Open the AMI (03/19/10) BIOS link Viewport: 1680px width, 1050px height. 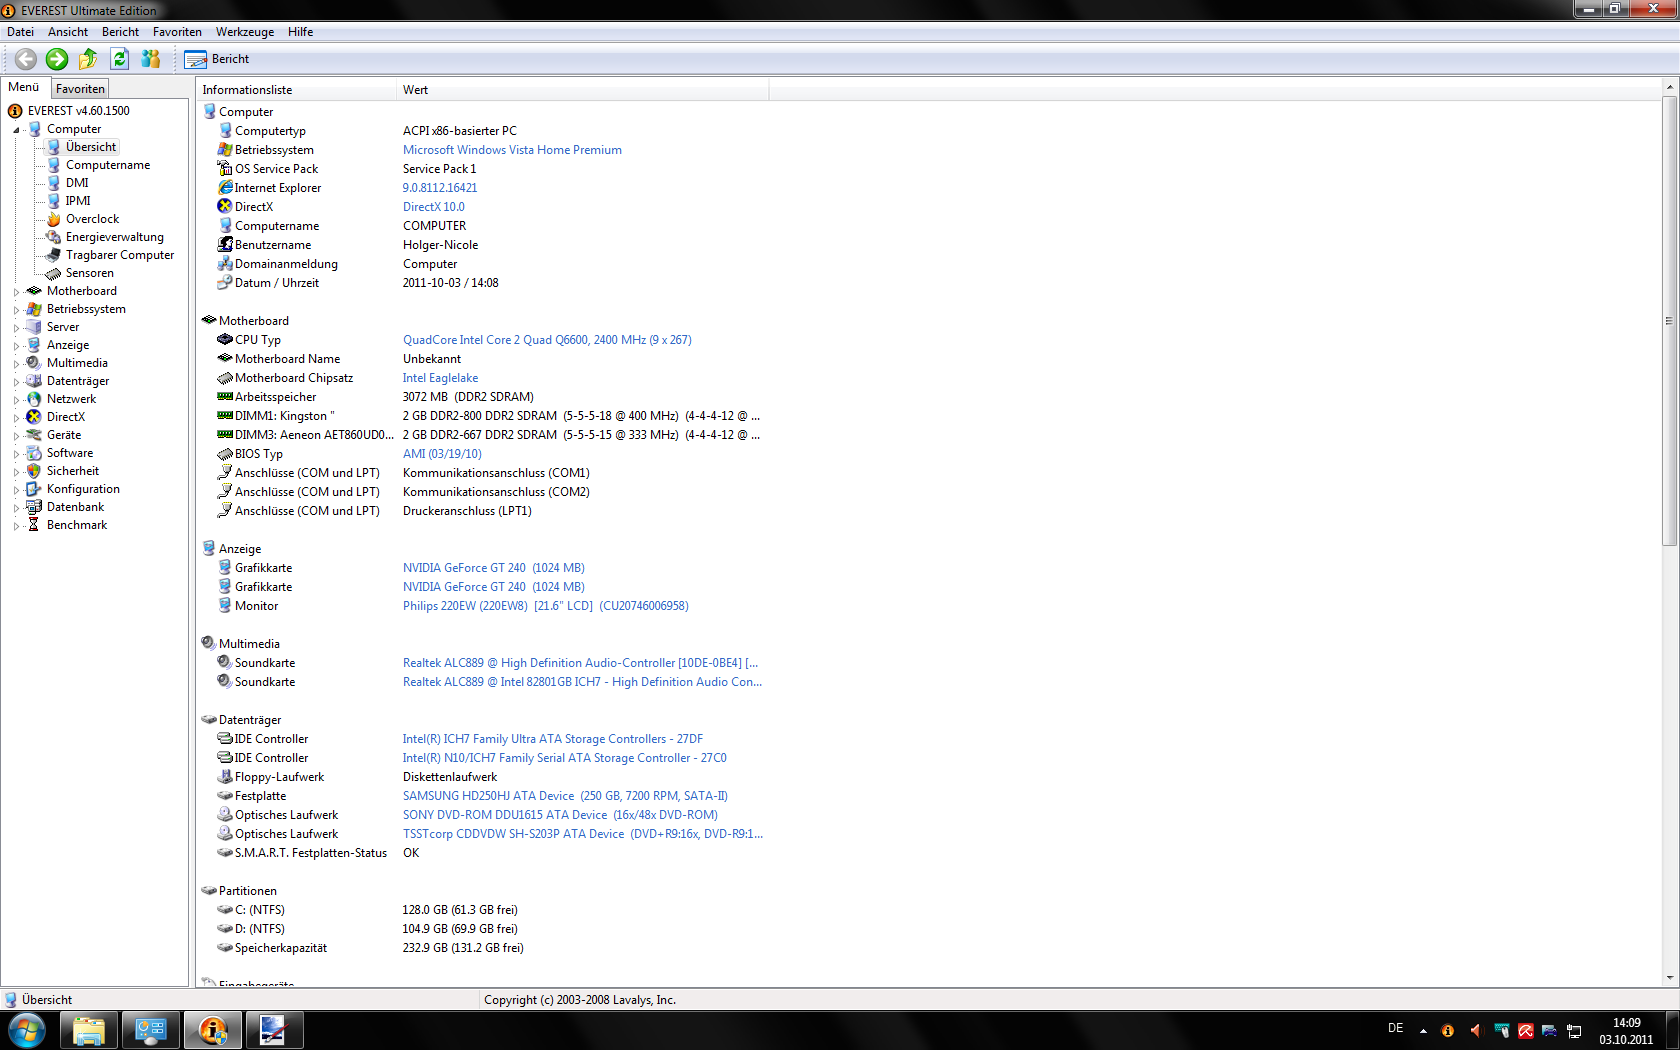442,454
